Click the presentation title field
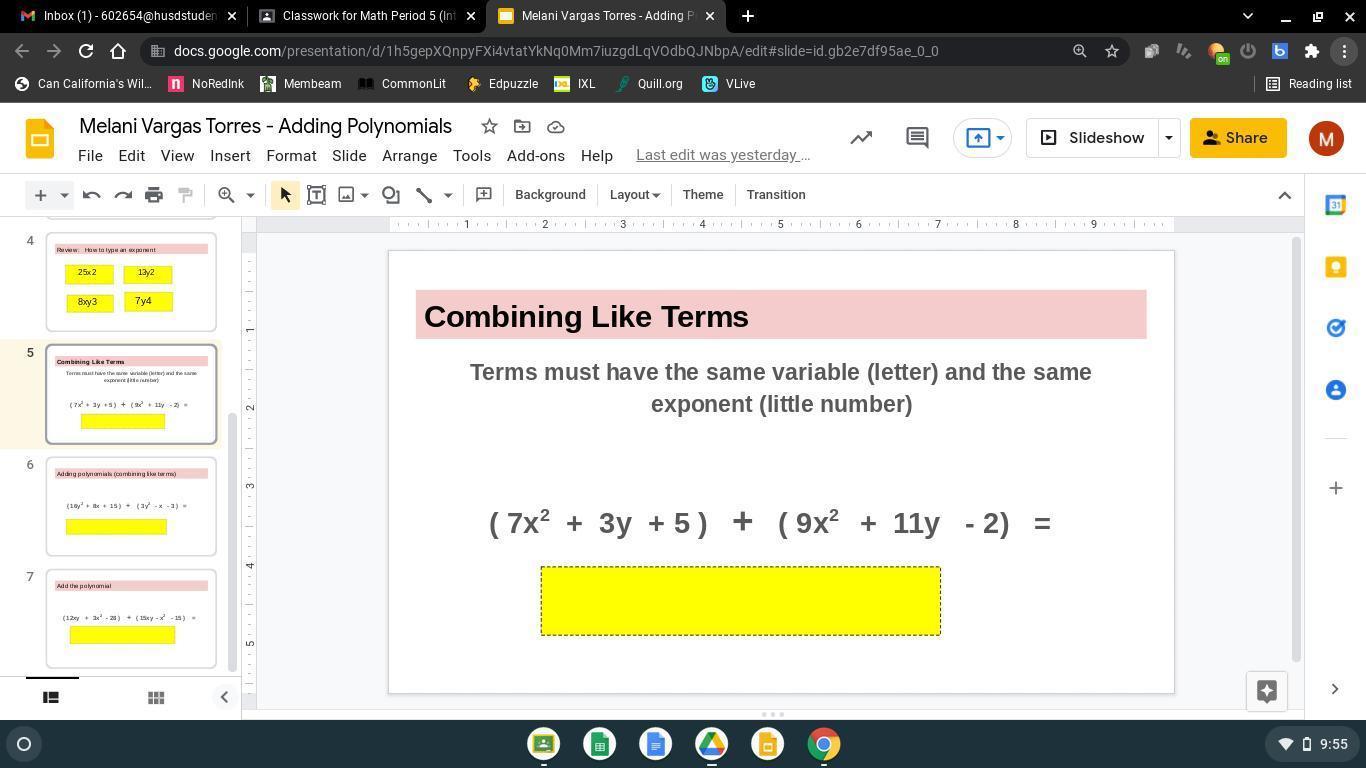The image size is (1366, 768). coord(266,126)
